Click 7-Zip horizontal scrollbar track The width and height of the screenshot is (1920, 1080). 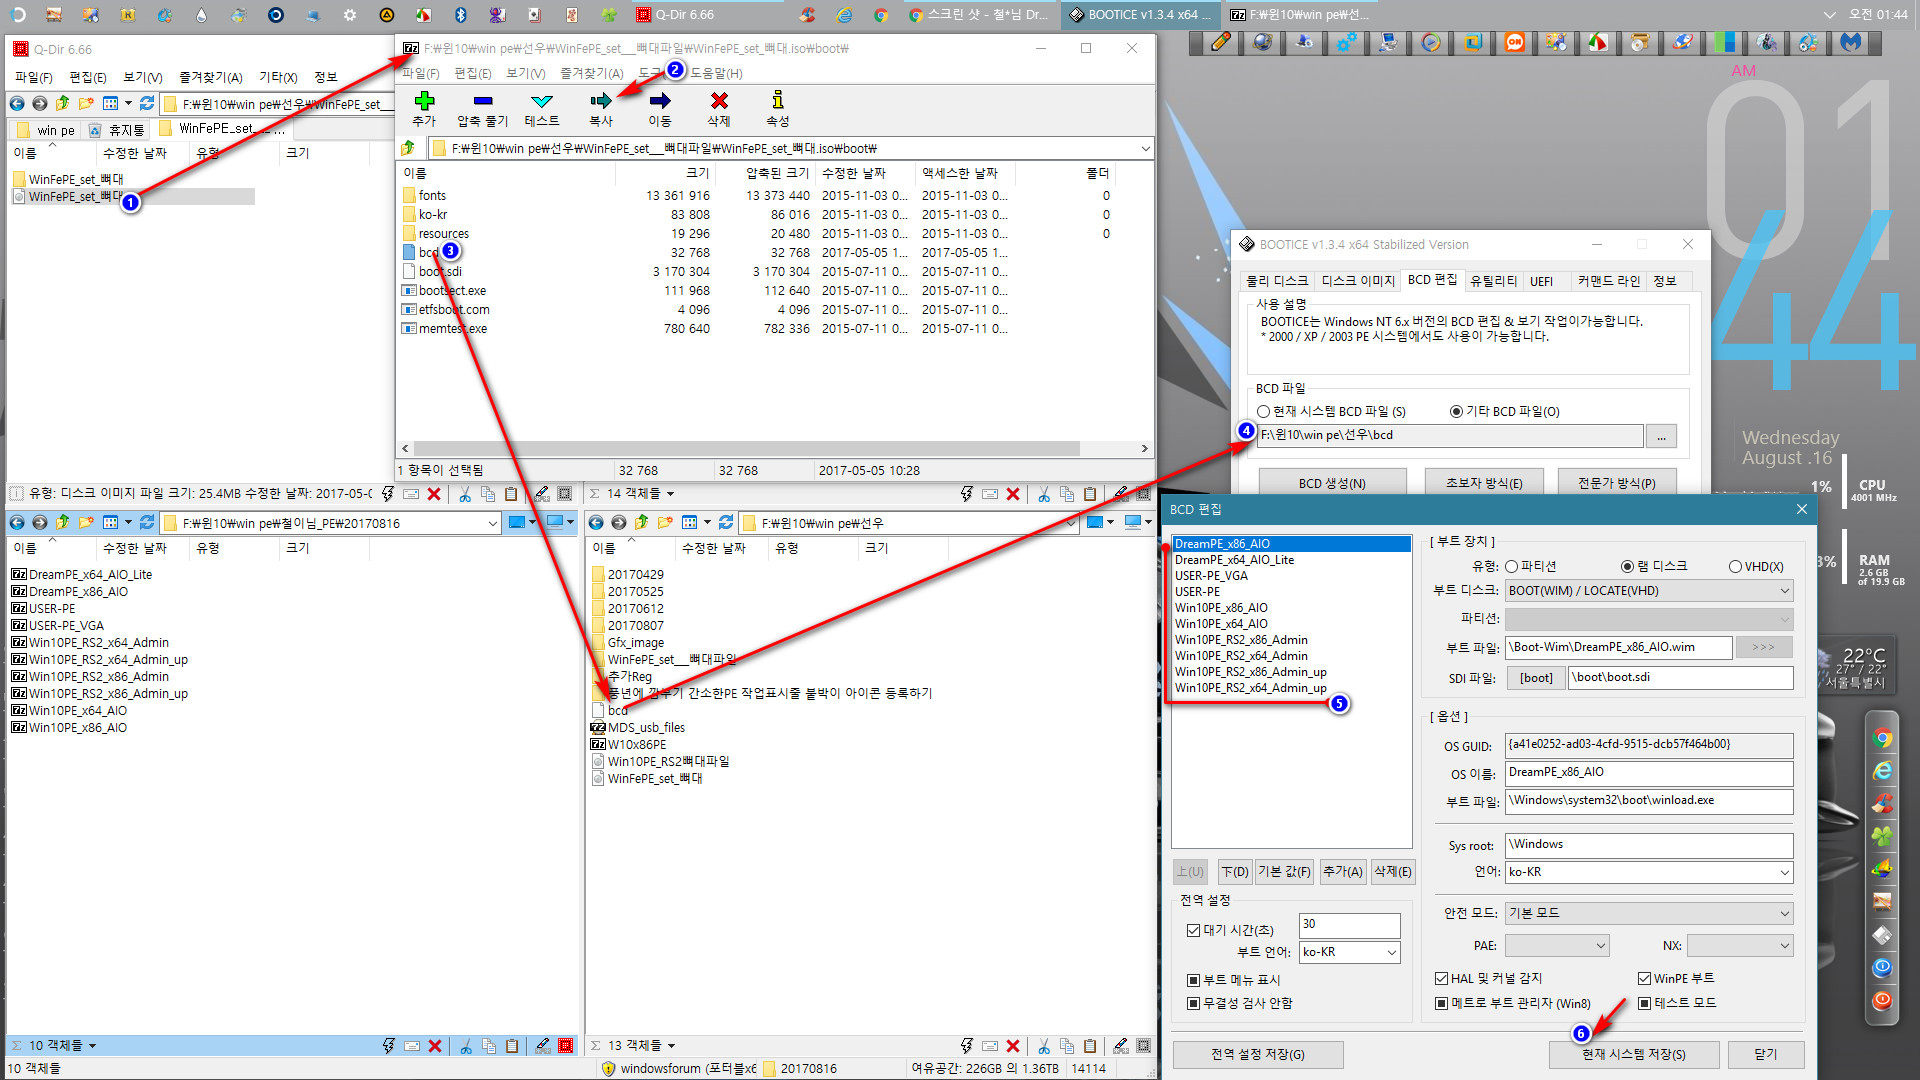(746, 449)
